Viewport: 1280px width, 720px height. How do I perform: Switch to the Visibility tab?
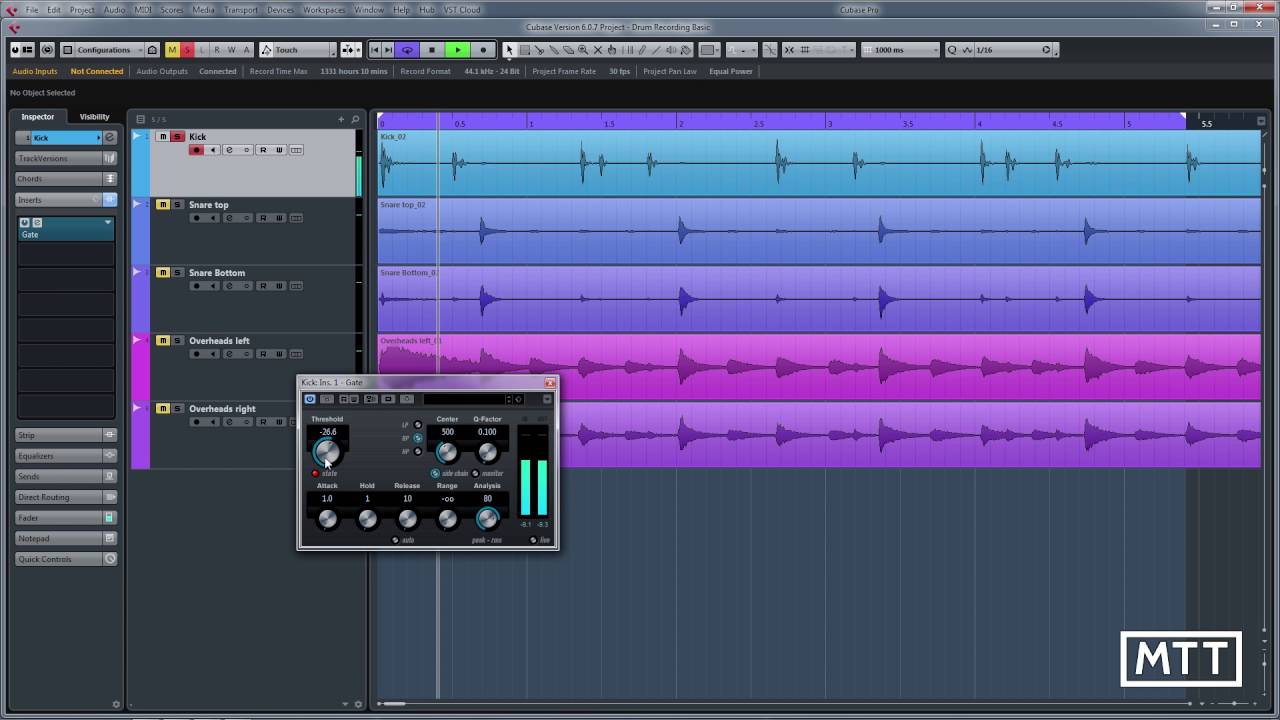coord(95,117)
